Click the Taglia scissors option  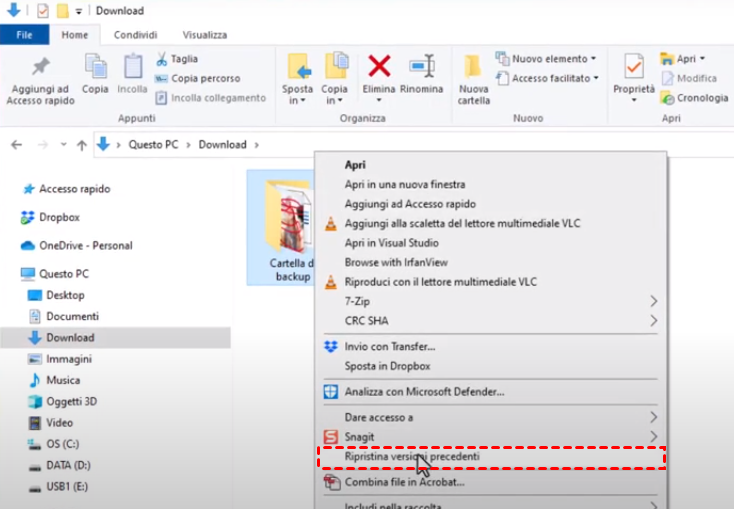(x=177, y=59)
